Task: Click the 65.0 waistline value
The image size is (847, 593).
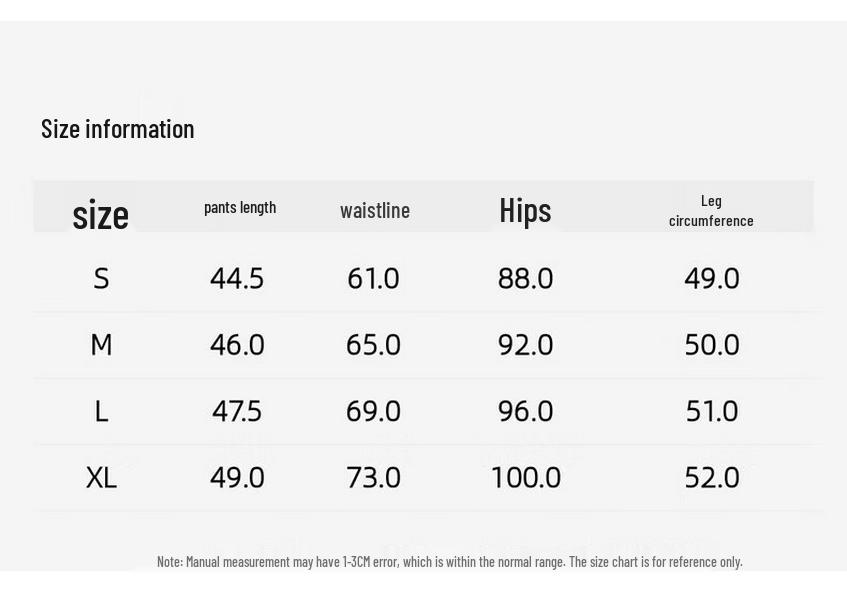Action: click(373, 345)
